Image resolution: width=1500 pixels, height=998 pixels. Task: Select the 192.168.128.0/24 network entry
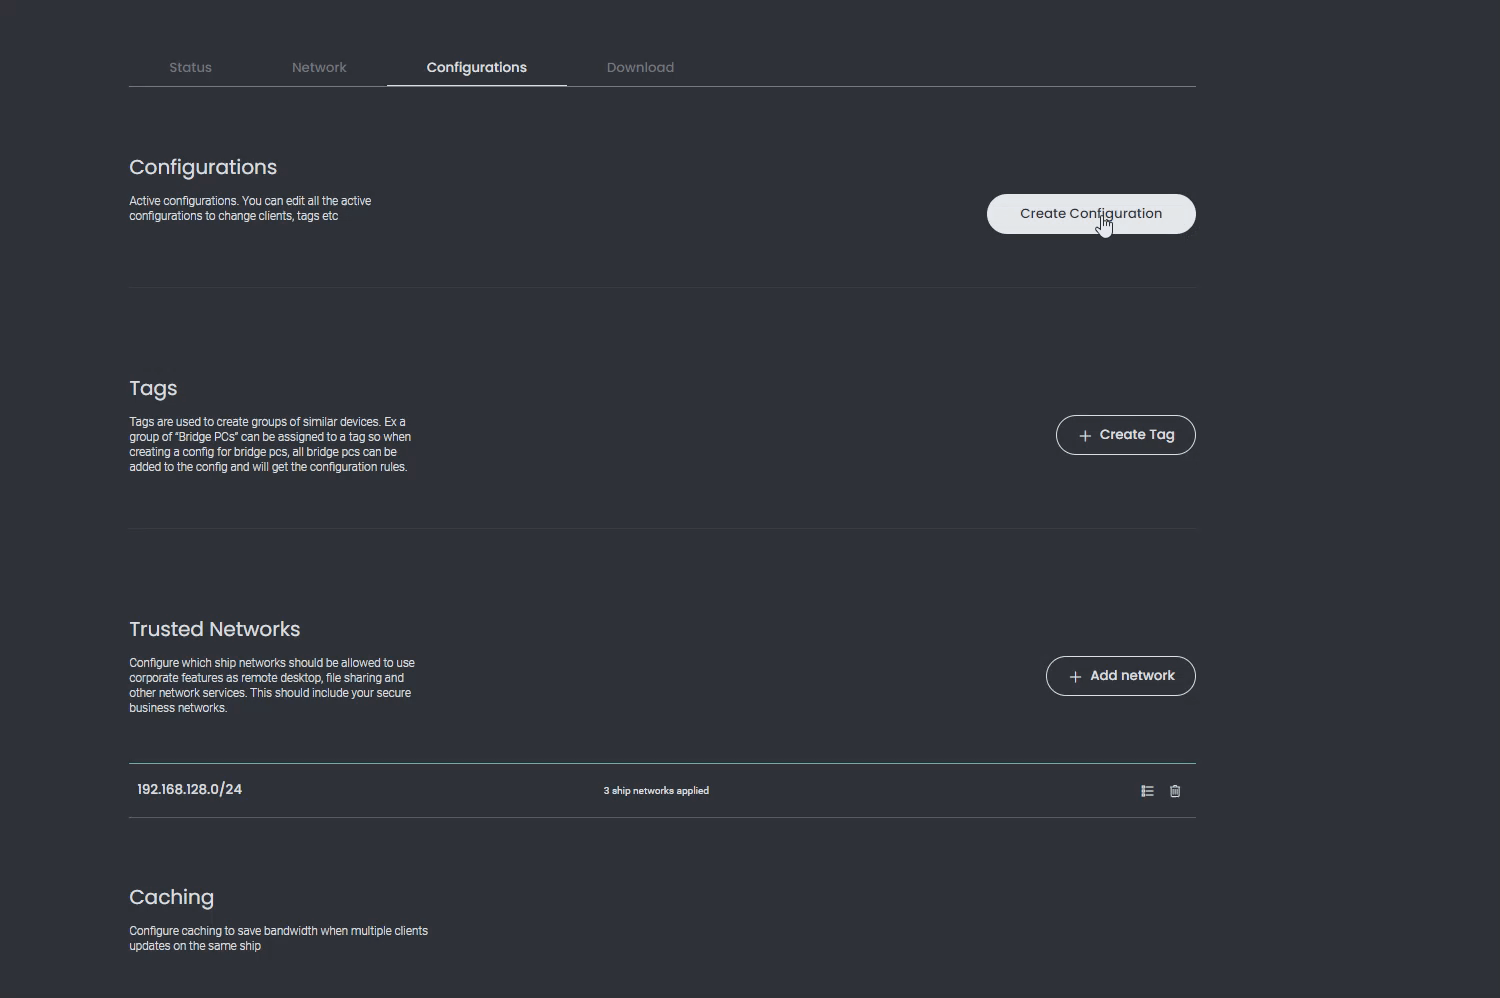pyautogui.click(x=189, y=789)
